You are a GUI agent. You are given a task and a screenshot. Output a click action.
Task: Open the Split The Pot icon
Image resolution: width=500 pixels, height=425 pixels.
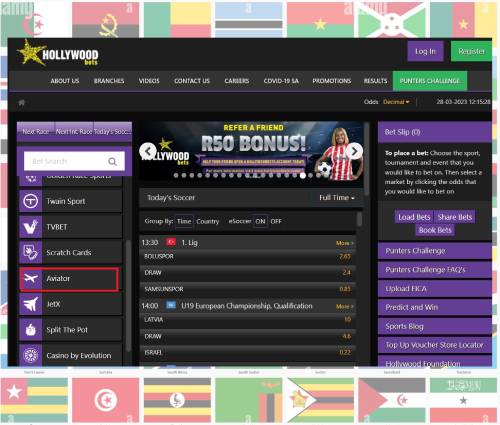pos(31,330)
